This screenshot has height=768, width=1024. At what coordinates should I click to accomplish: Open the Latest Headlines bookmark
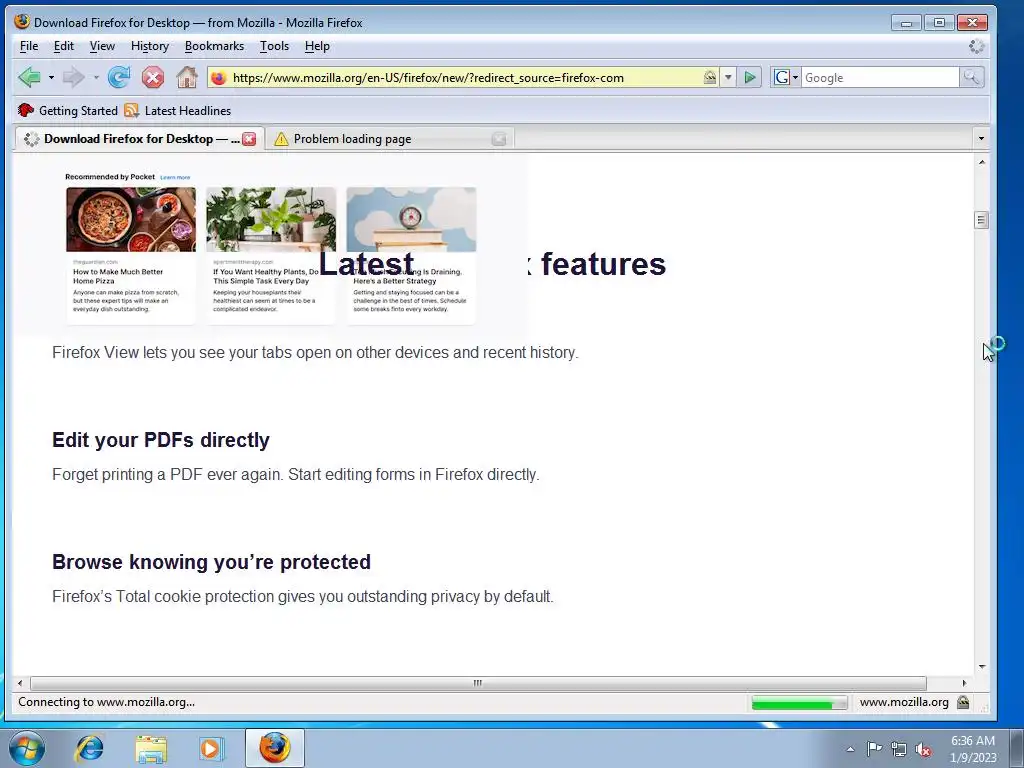click(x=178, y=110)
